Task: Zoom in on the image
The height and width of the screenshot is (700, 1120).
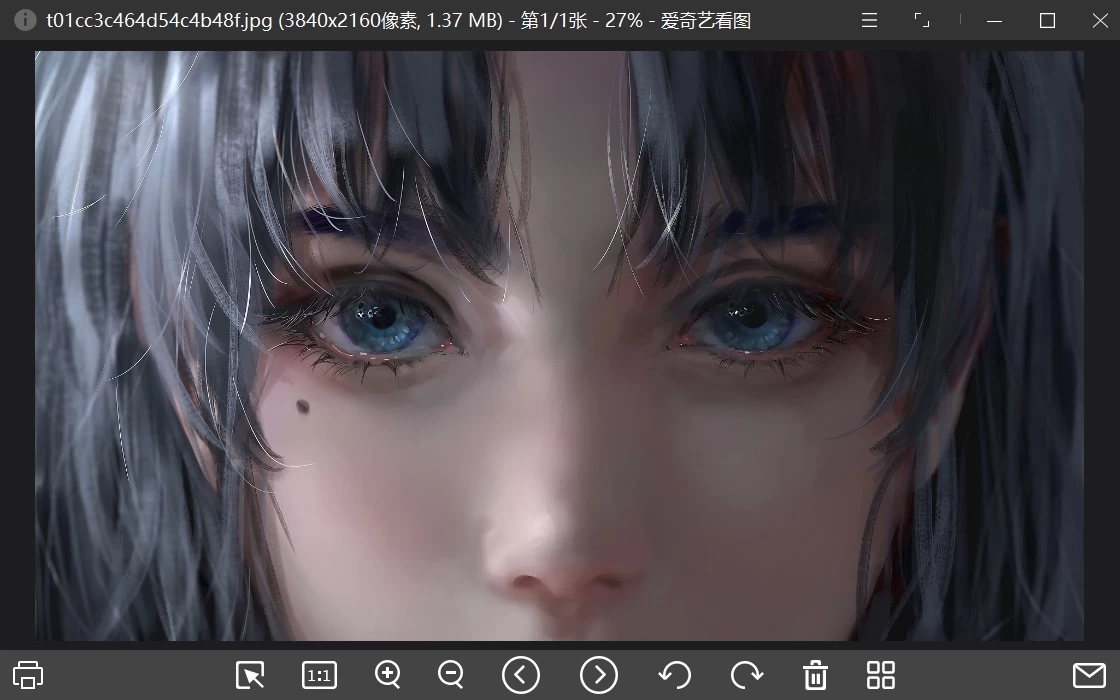Action: 387,674
